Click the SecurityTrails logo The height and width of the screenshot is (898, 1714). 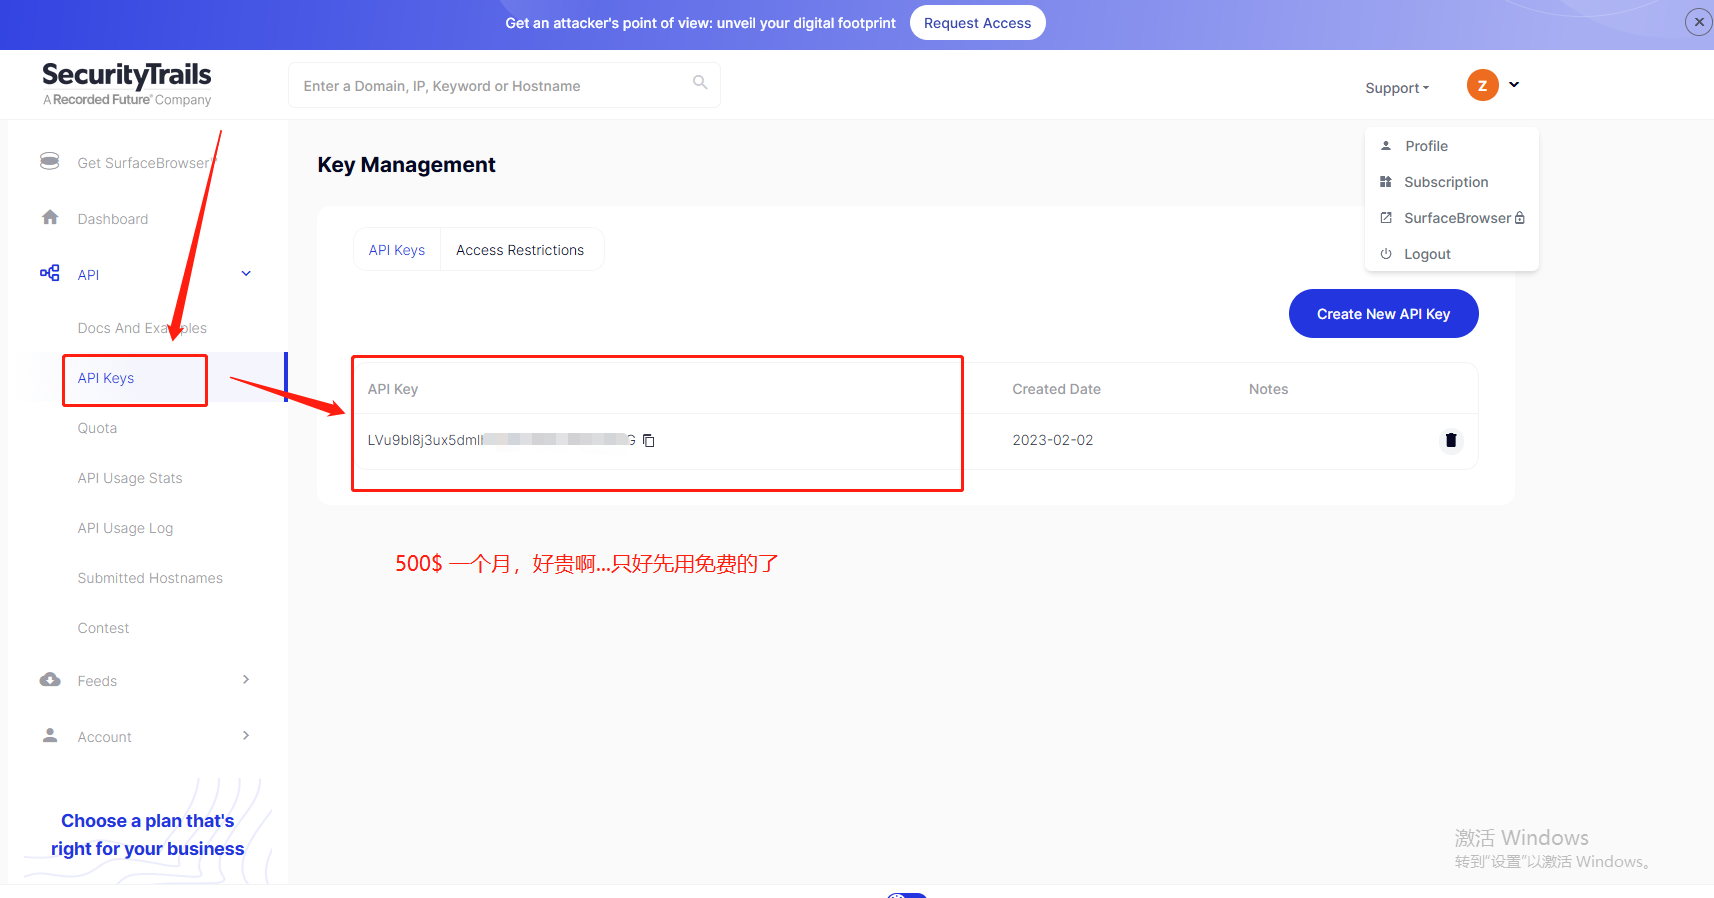pos(127,84)
